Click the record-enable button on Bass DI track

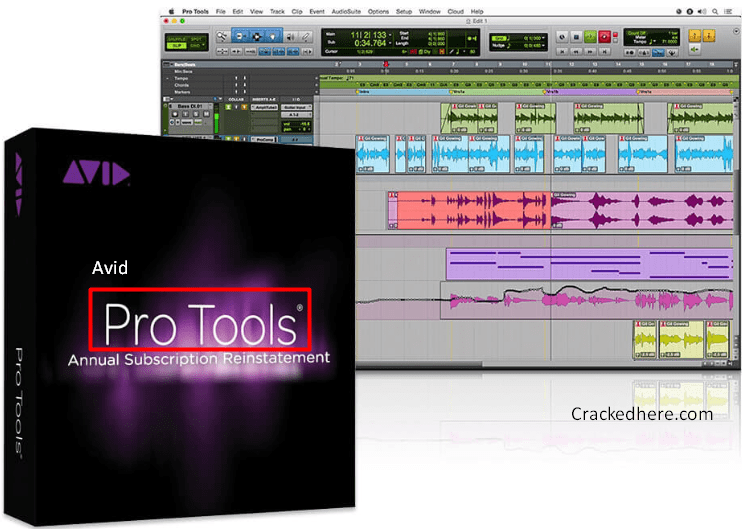(x=175, y=114)
